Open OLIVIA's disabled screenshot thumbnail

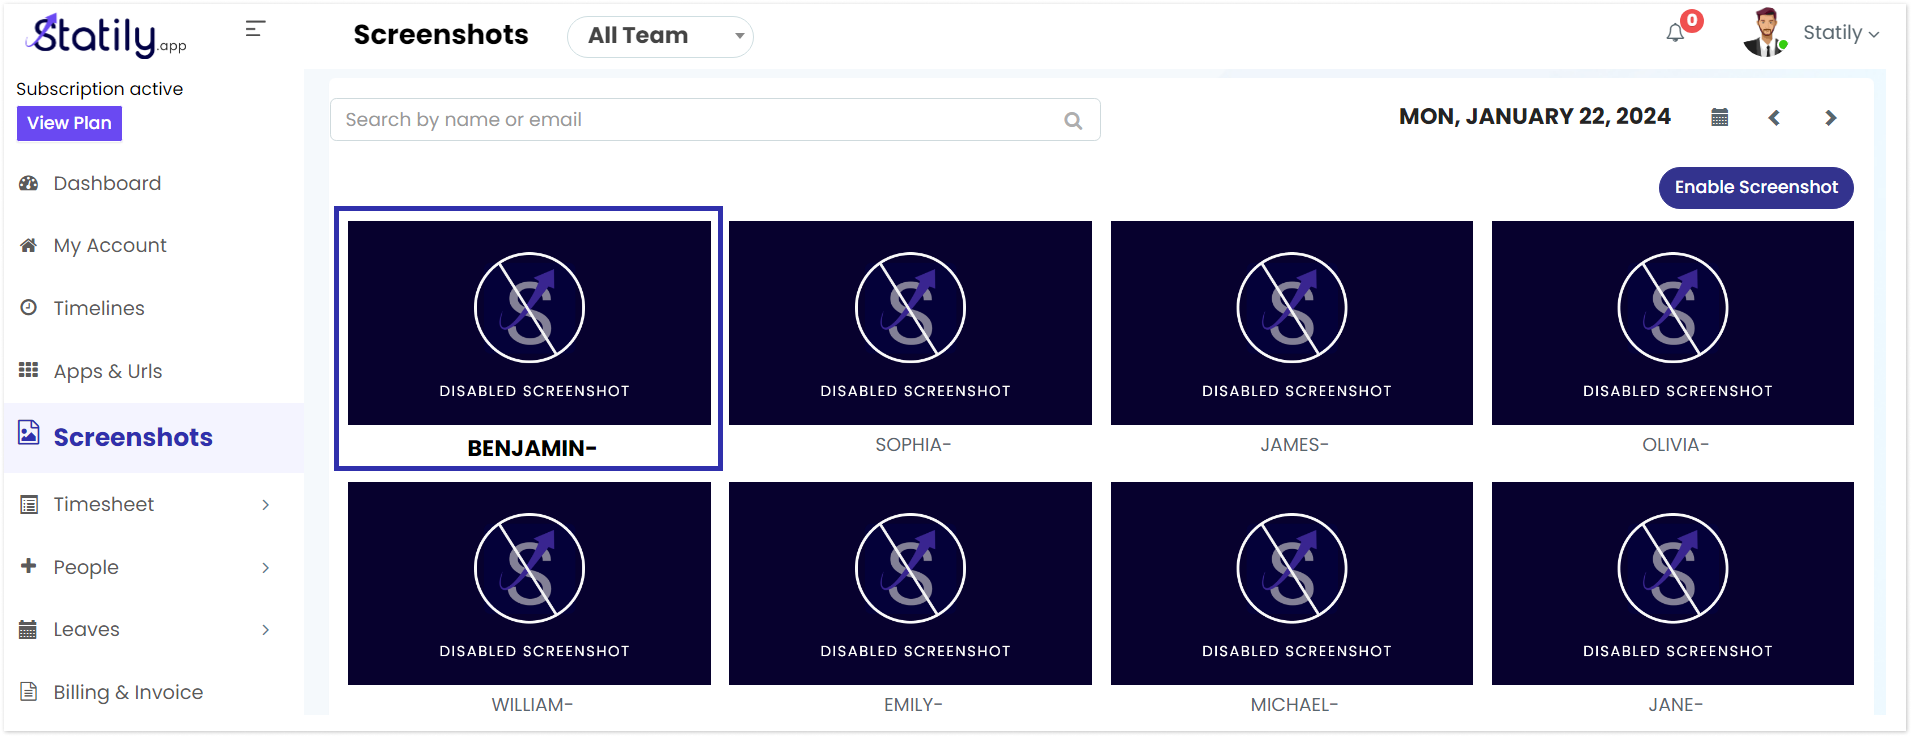(1673, 323)
